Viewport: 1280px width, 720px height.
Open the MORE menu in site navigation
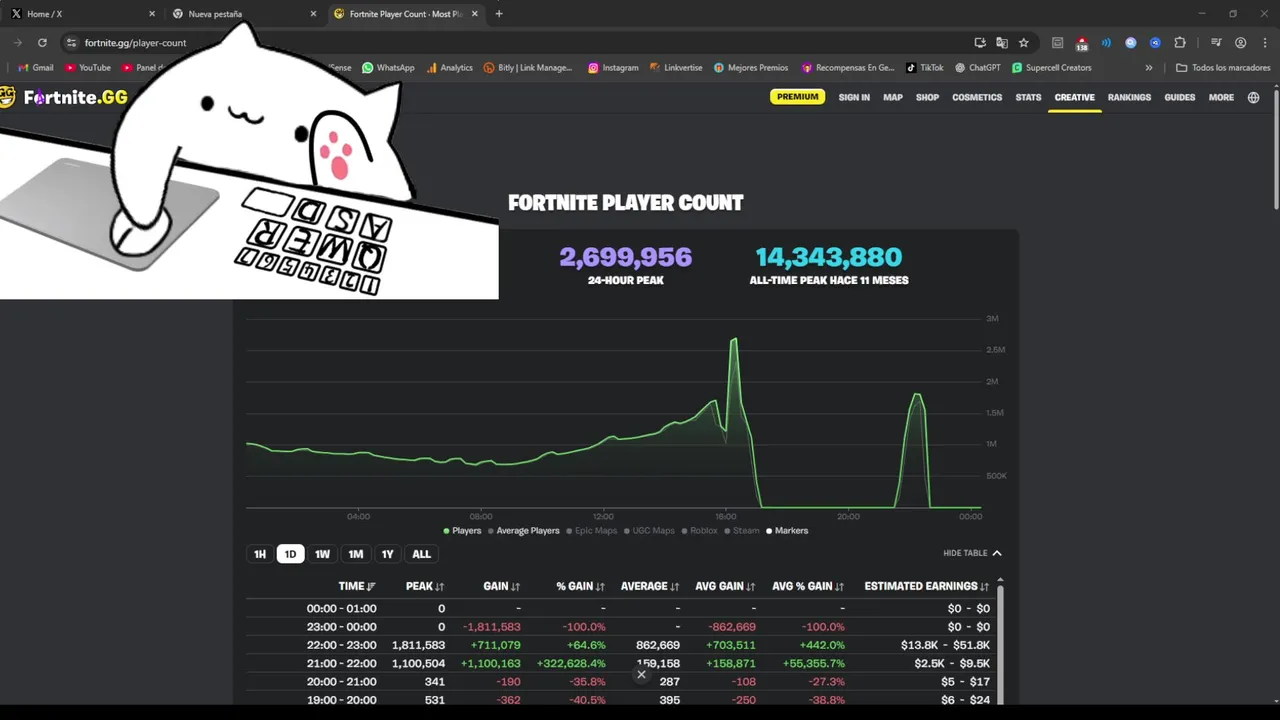[1221, 97]
